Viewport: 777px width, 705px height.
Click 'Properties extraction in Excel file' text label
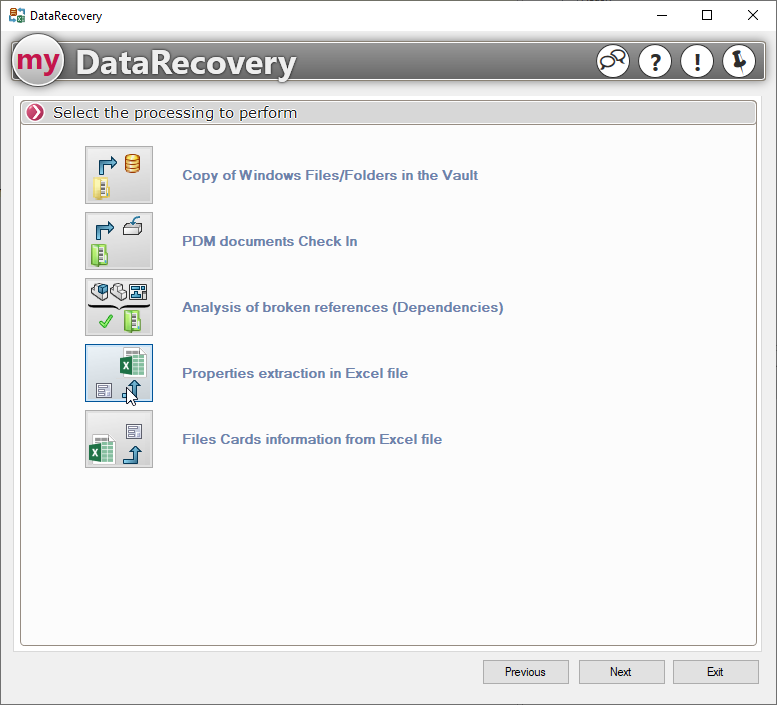(x=295, y=373)
